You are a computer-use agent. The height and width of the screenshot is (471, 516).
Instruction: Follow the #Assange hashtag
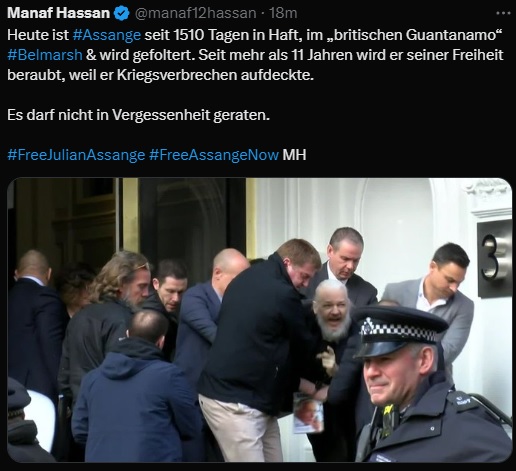point(107,35)
